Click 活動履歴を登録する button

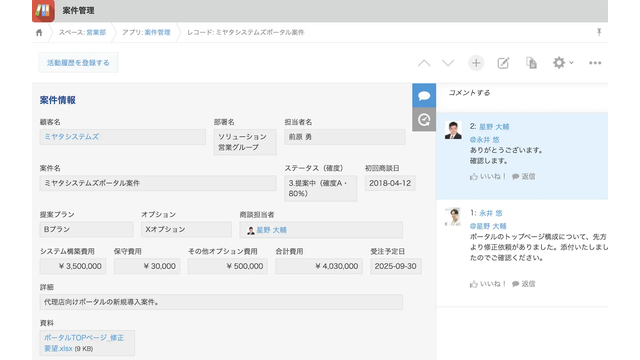[x=78, y=63]
